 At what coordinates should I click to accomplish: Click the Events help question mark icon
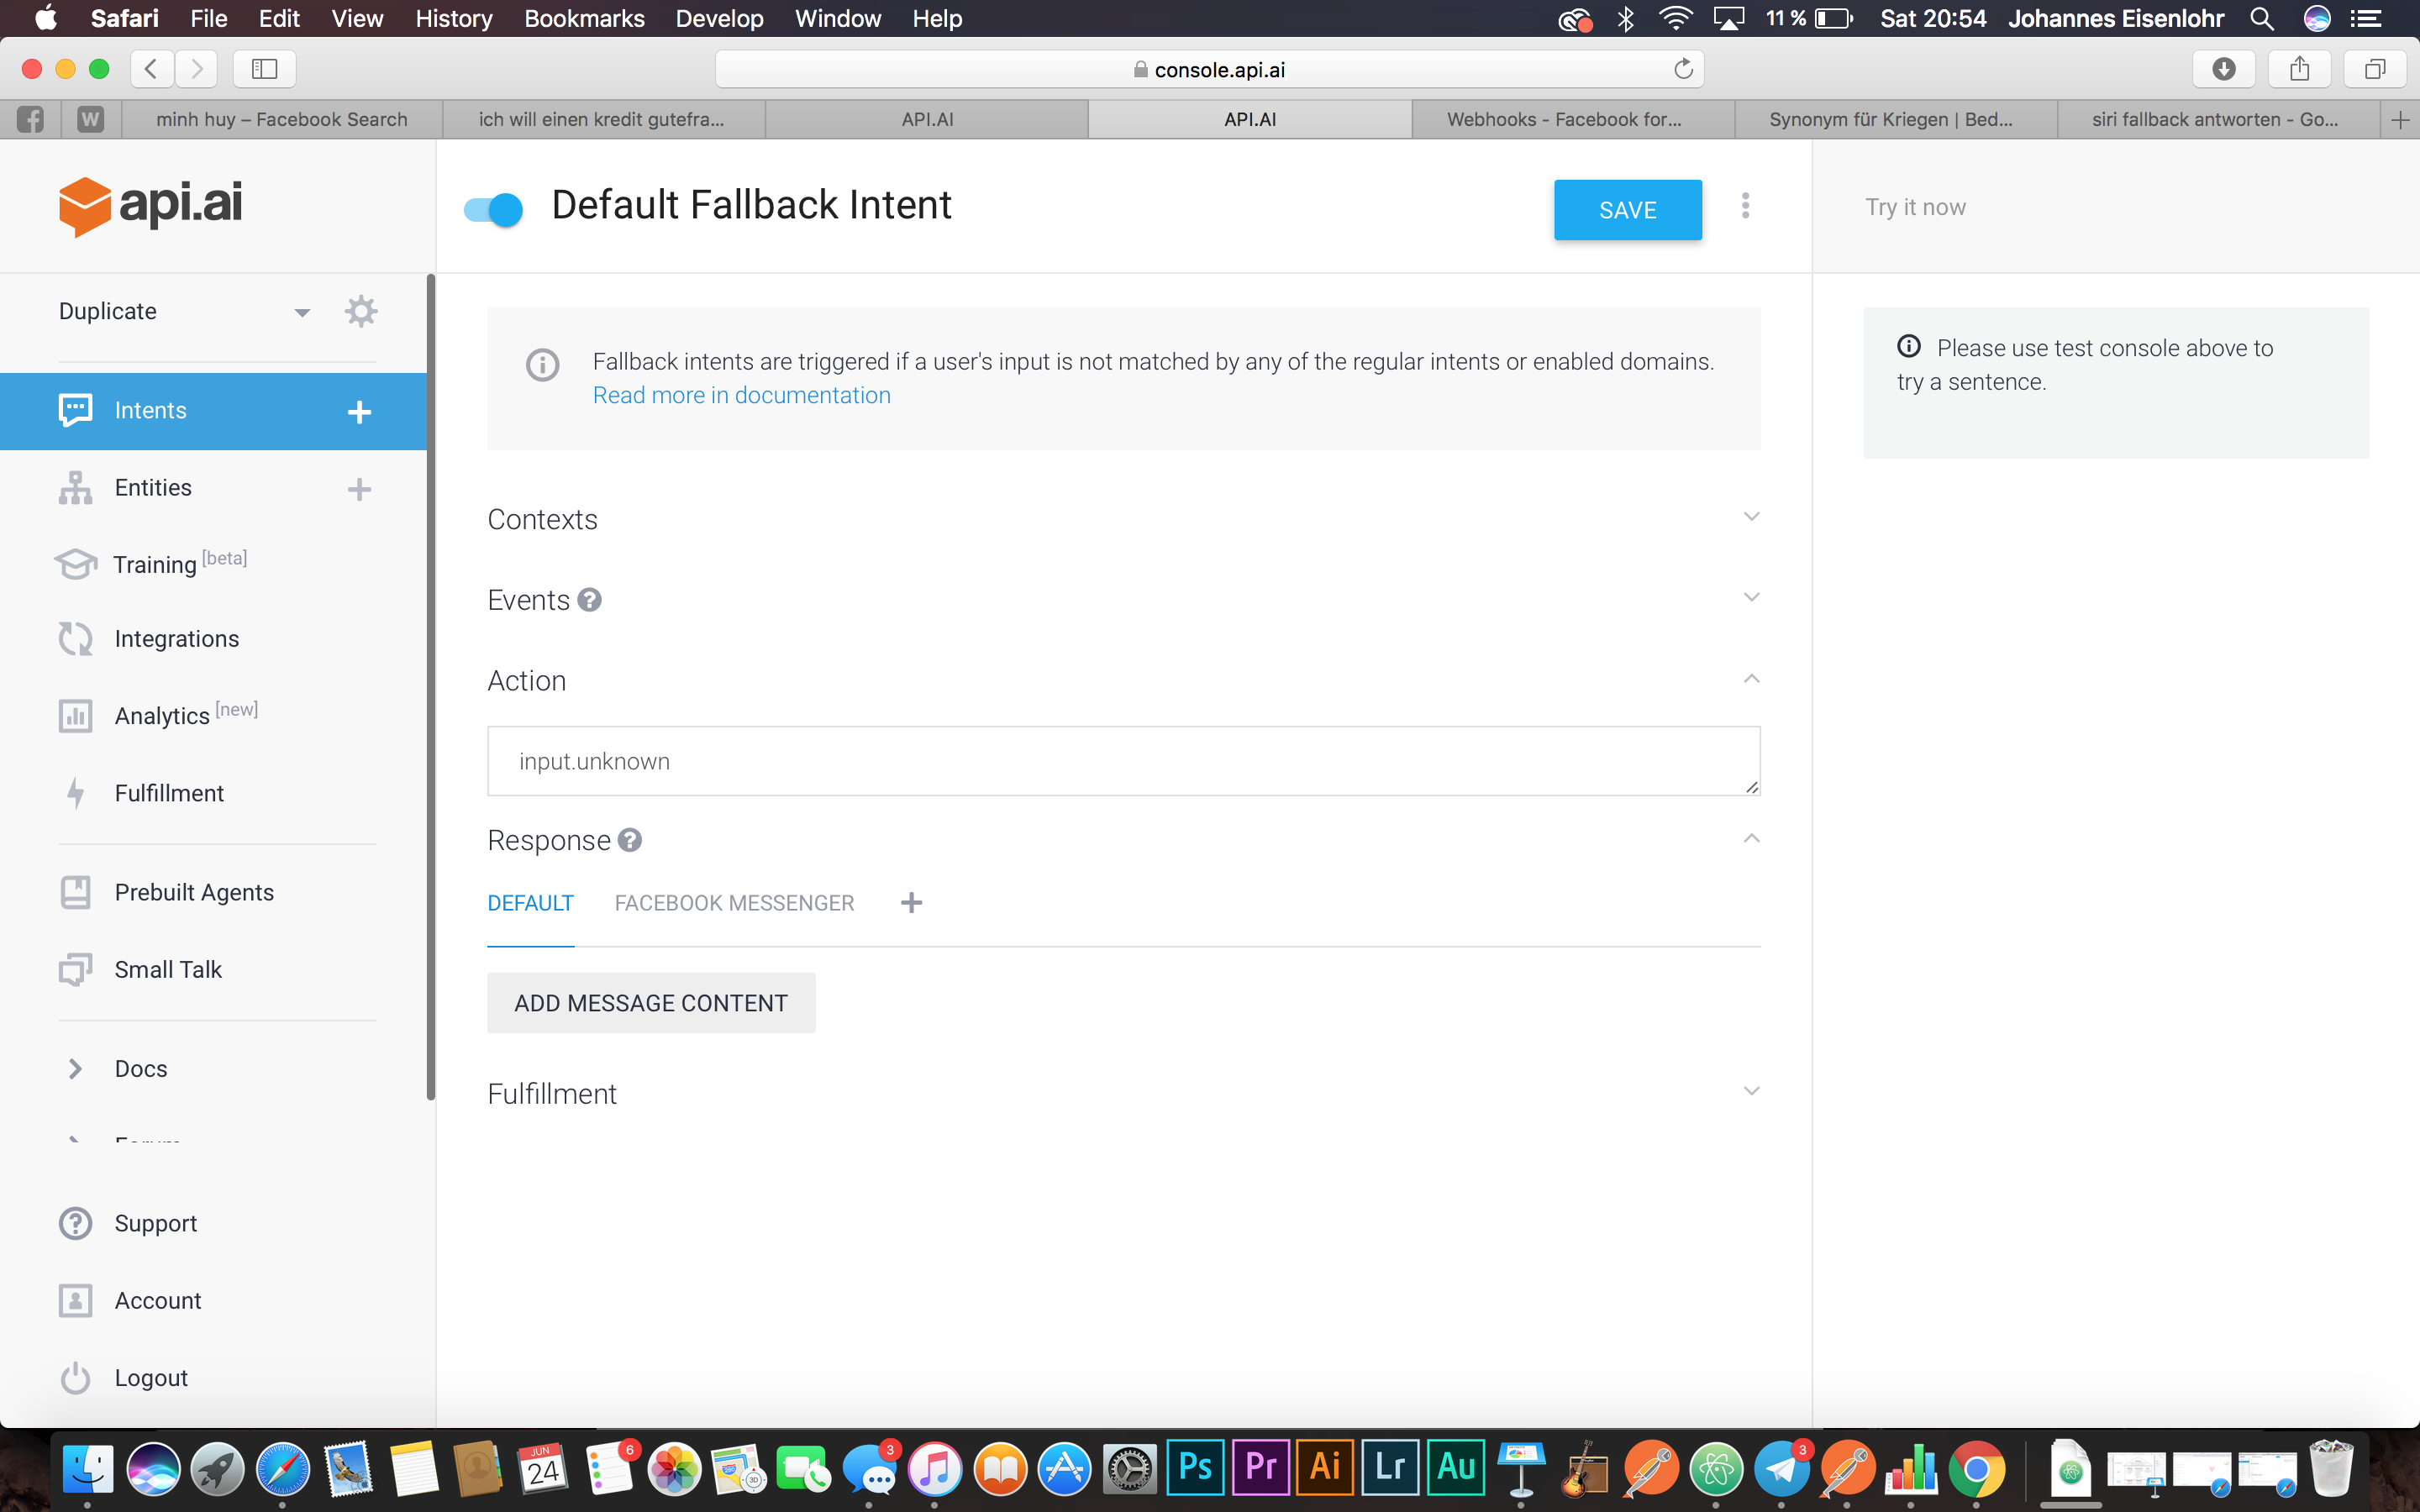(589, 600)
